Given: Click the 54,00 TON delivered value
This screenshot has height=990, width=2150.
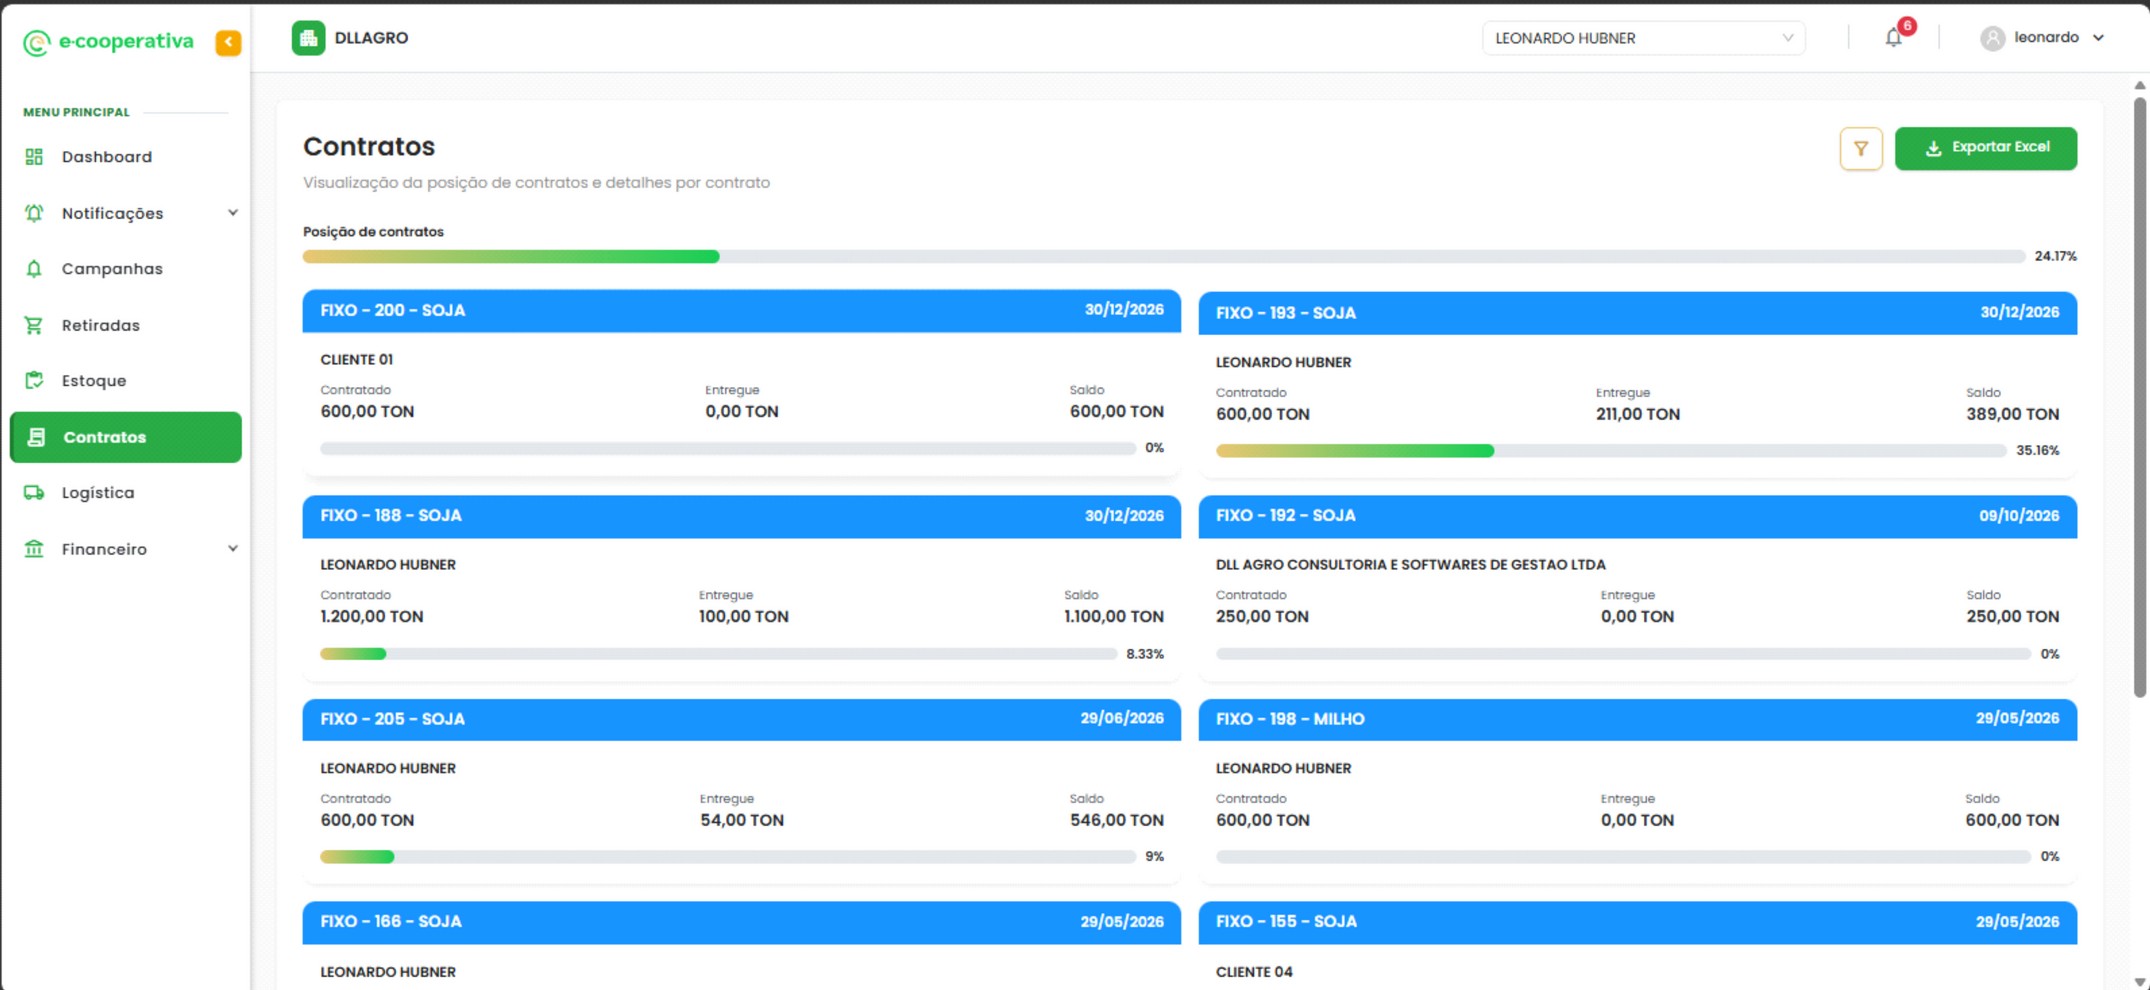Looking at the screenshot, I should (x=741, y=821).
